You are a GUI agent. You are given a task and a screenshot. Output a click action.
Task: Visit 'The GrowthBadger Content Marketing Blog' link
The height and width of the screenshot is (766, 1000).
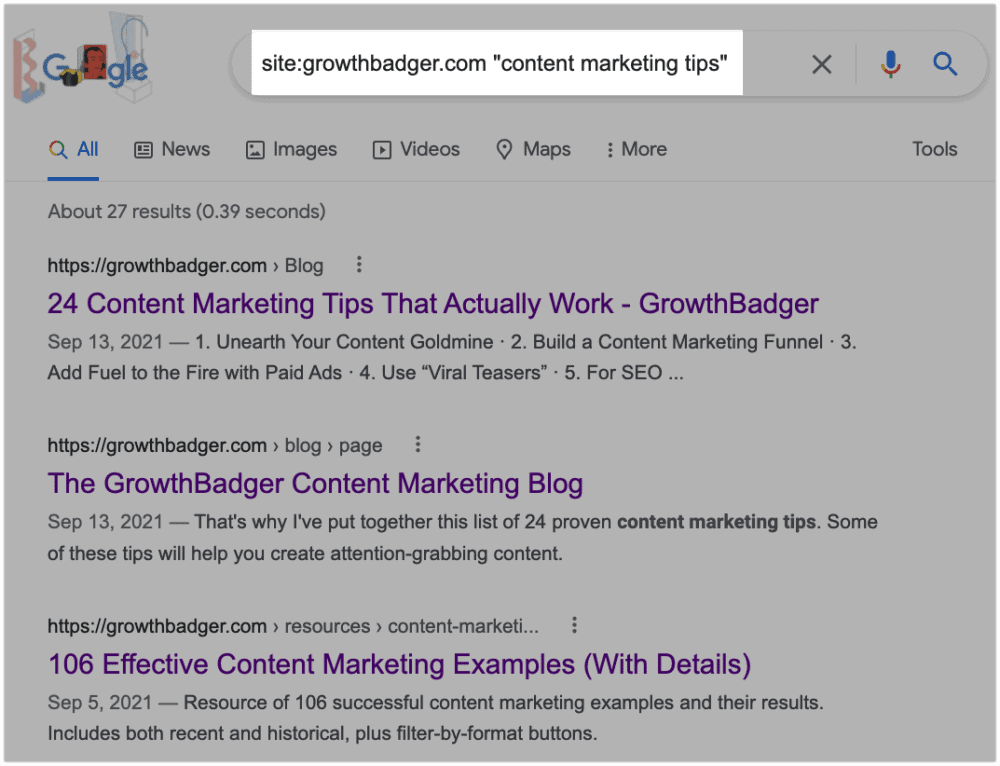point(314,483)
